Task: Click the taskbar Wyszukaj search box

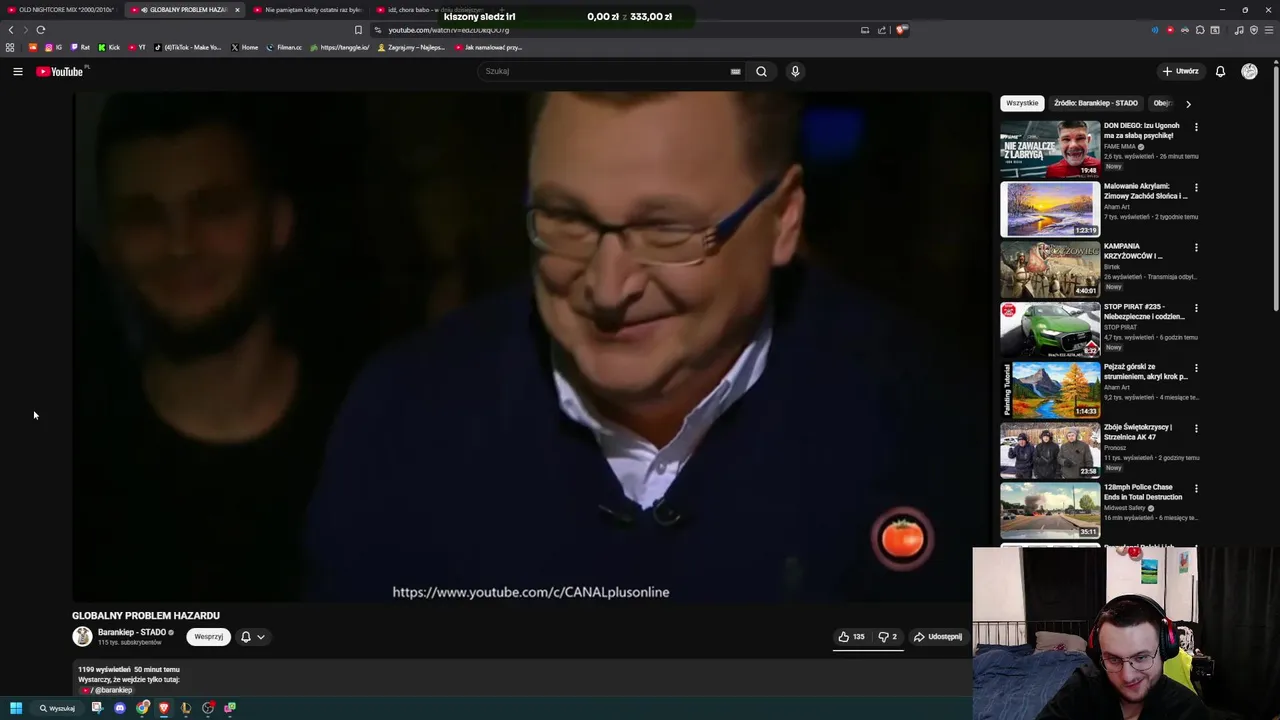Action: (58, 708)
